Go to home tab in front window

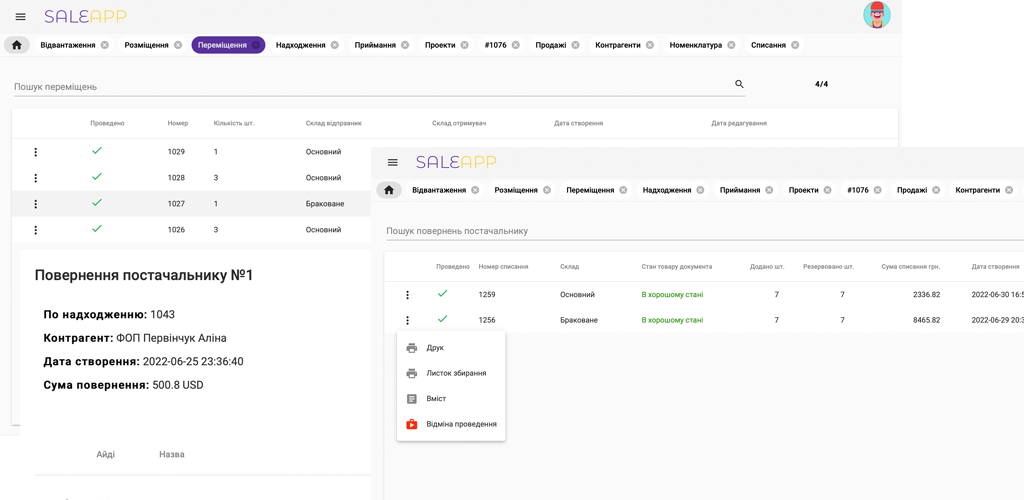tap(389, 190)
